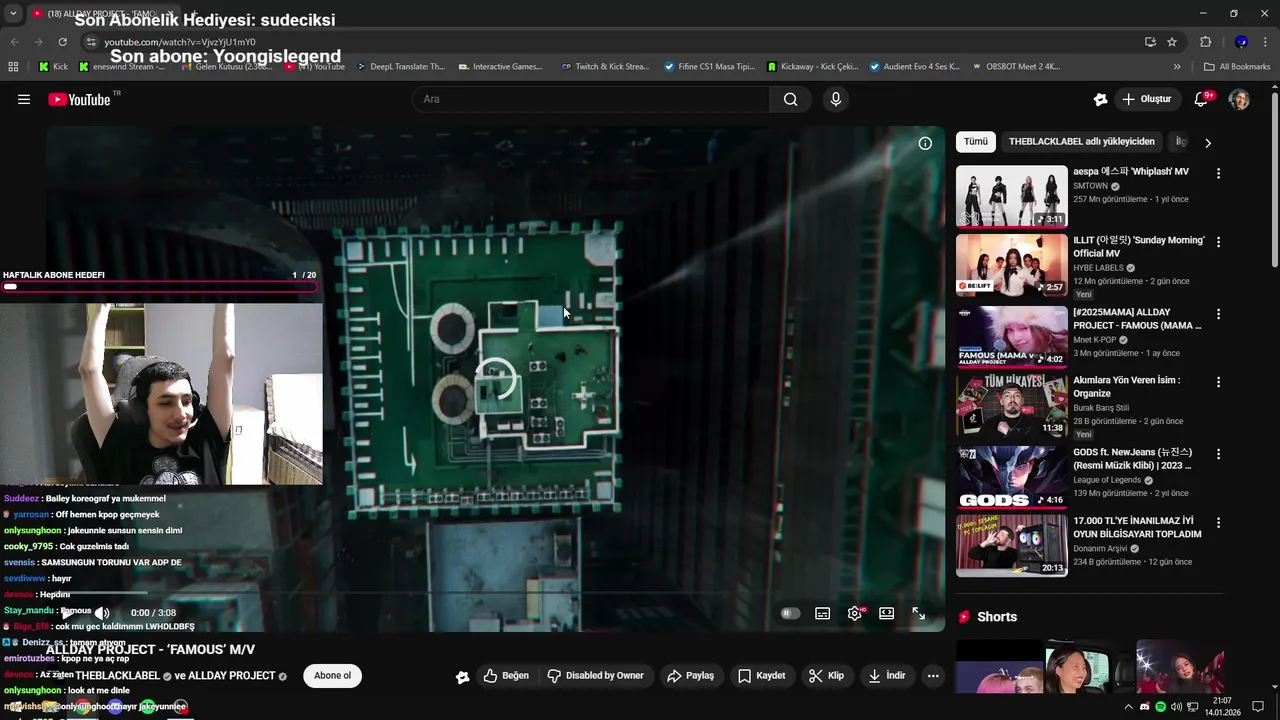Screen dimensions: 1280x720
Task: Open DeepL Translate bookmark
Action: [399, 67]
